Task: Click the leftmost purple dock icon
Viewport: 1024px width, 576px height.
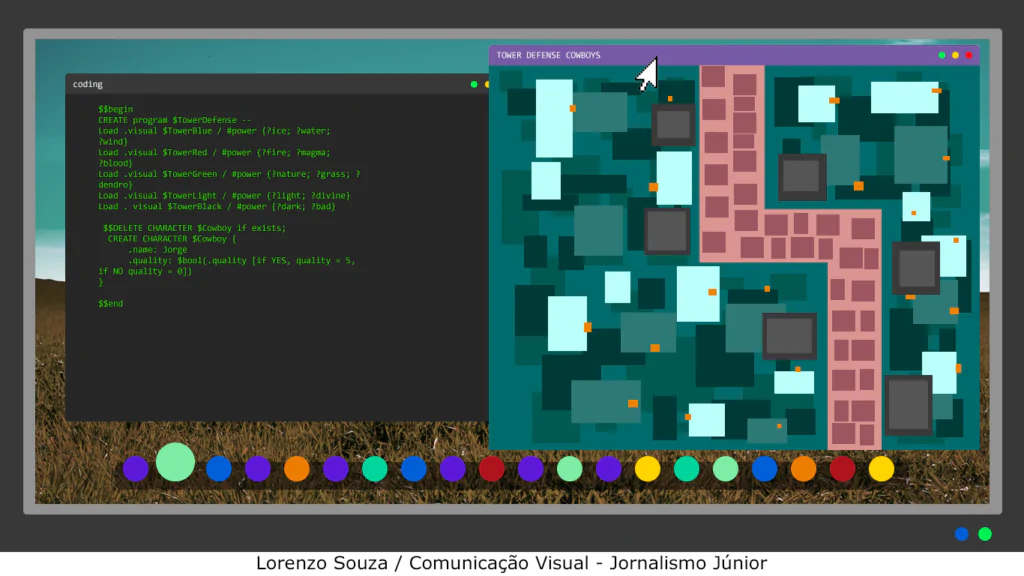Action: point(136,469)
